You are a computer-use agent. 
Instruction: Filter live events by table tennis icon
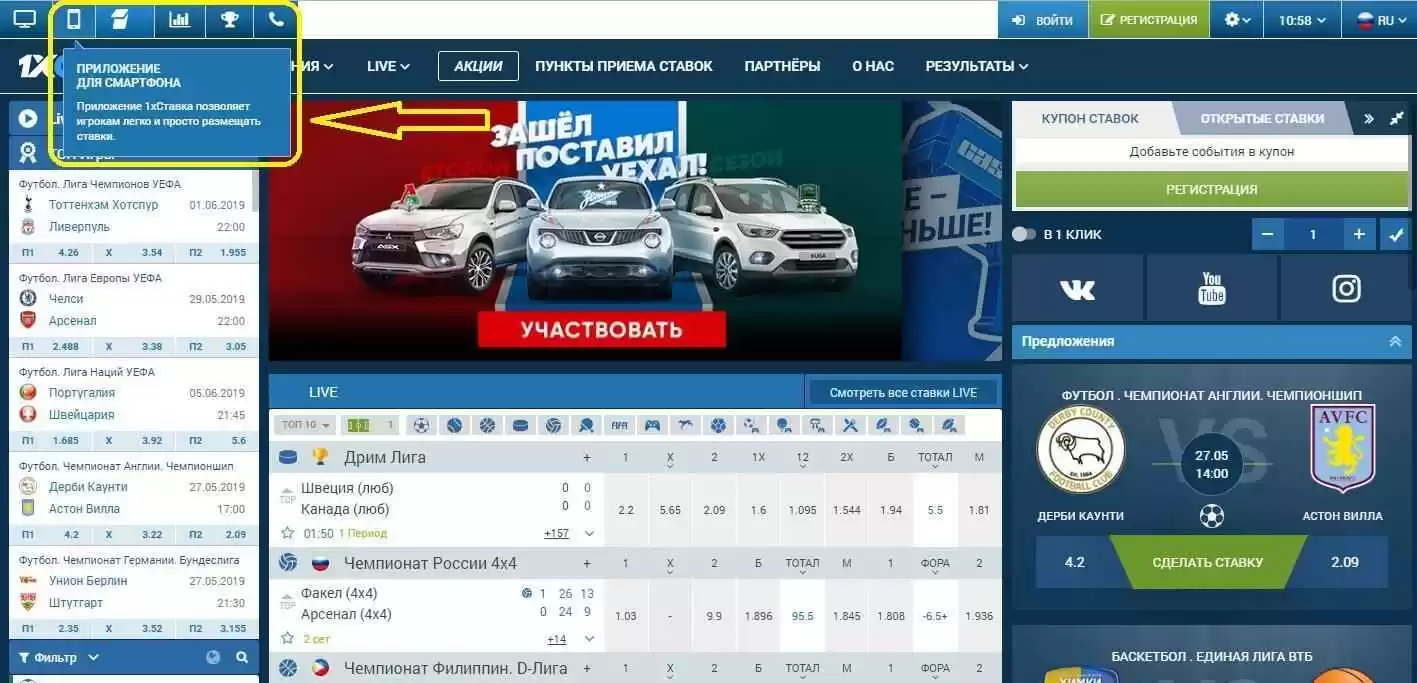586,425
